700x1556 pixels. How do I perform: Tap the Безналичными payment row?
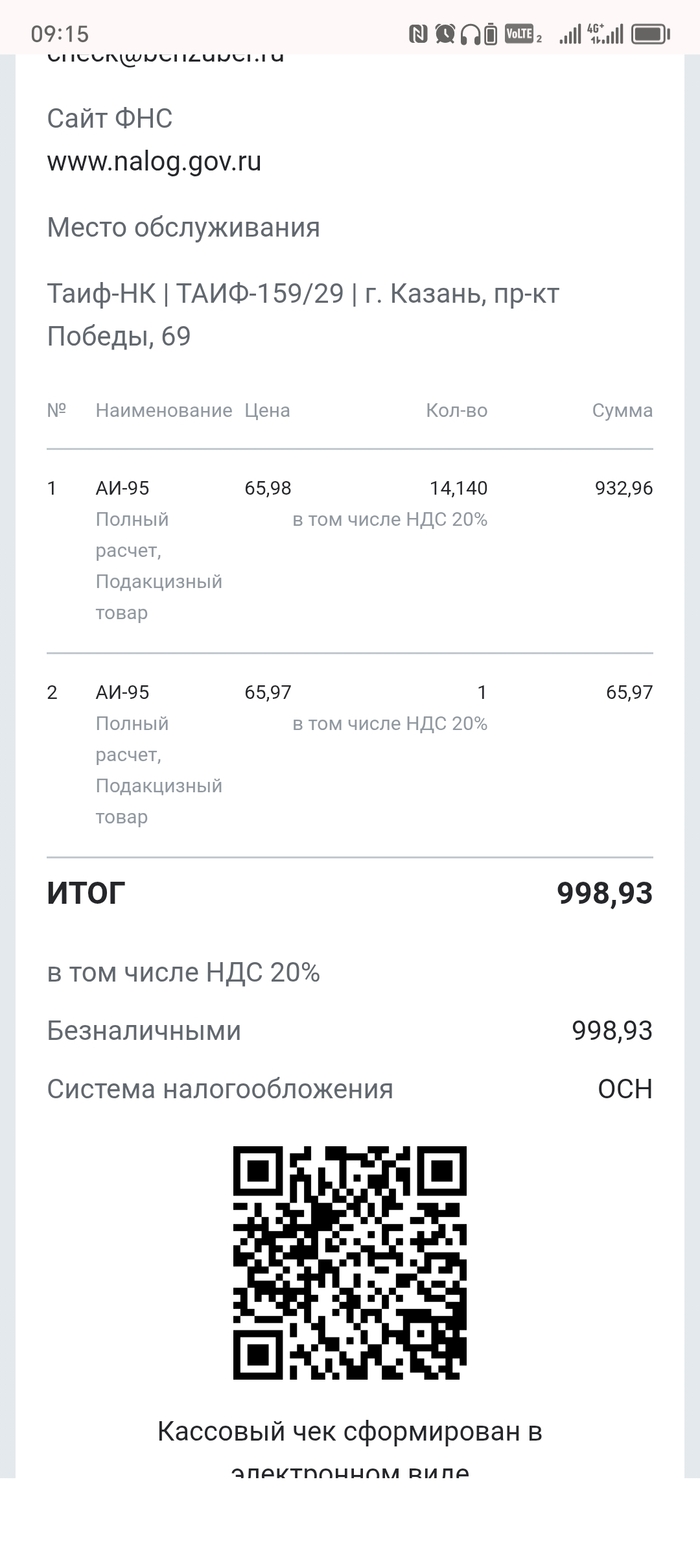tap(144, 1031)
